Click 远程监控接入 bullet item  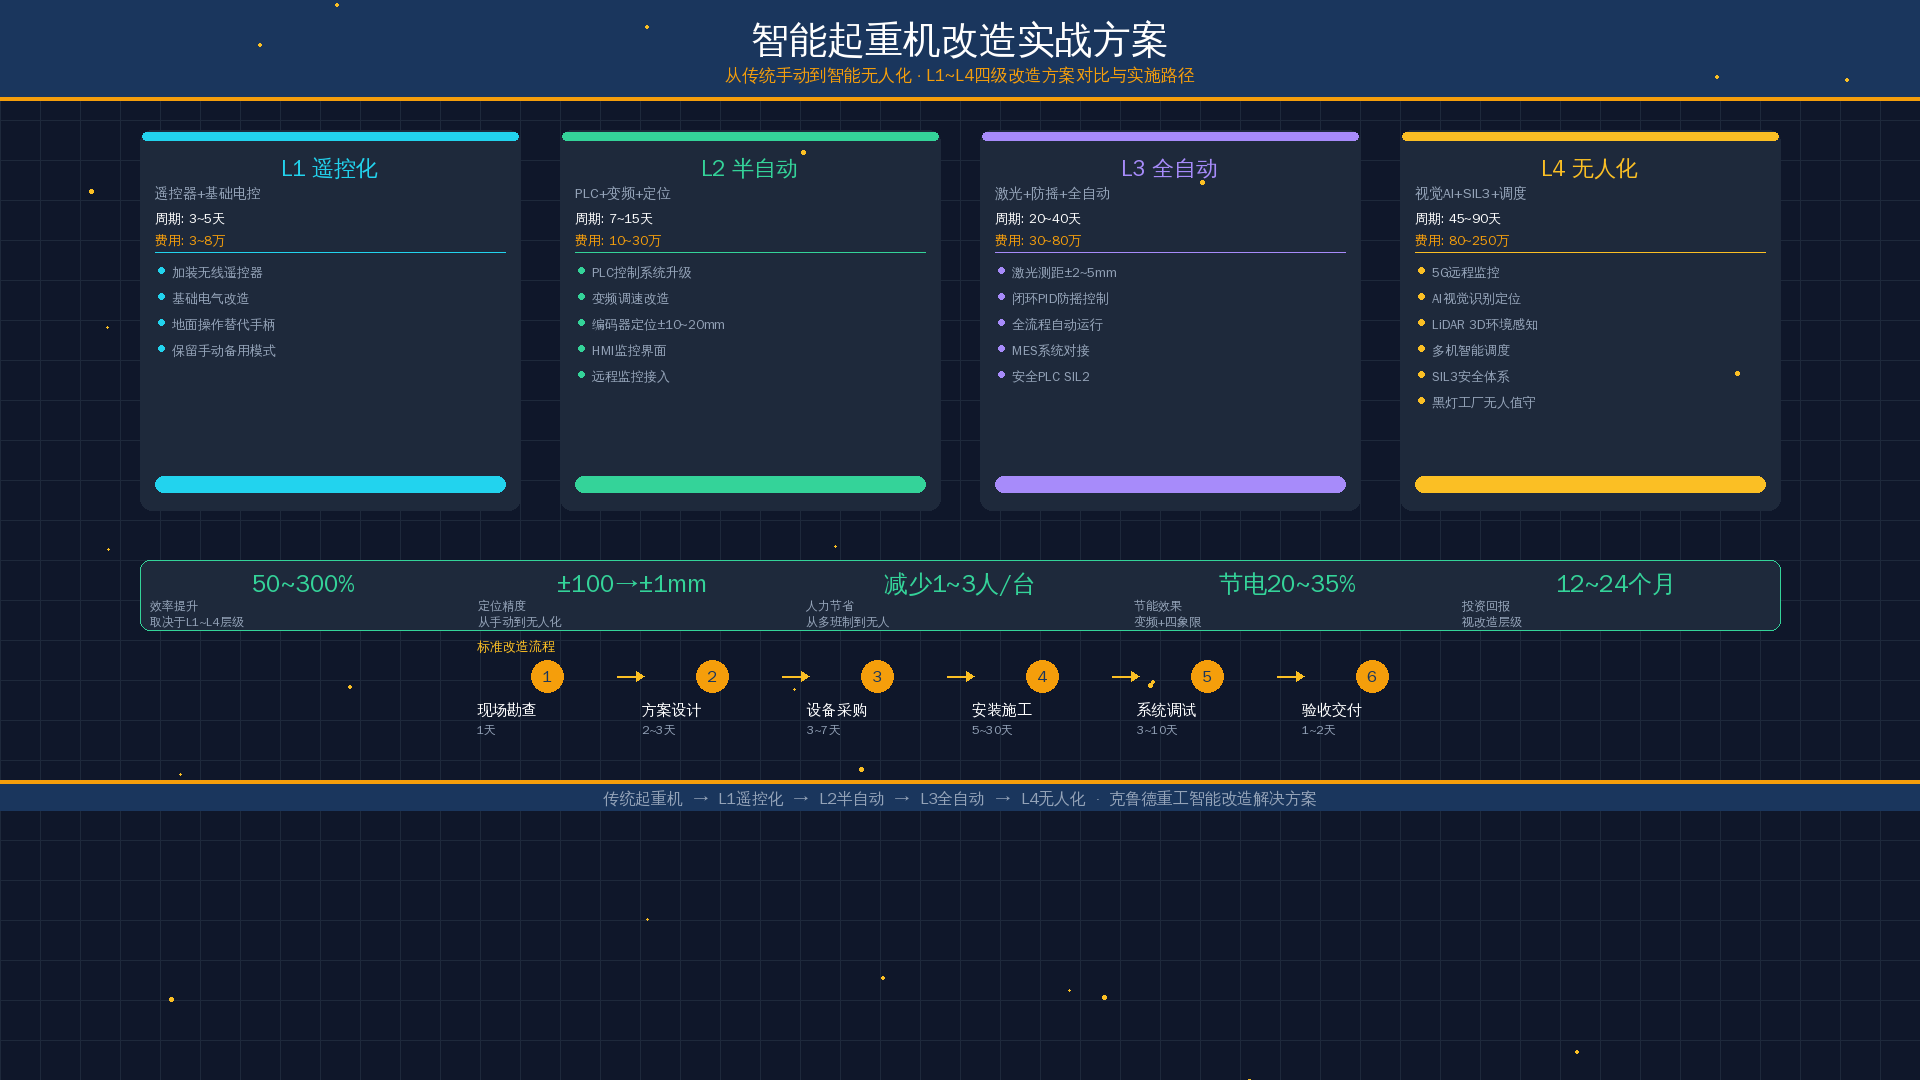[630, 377]
